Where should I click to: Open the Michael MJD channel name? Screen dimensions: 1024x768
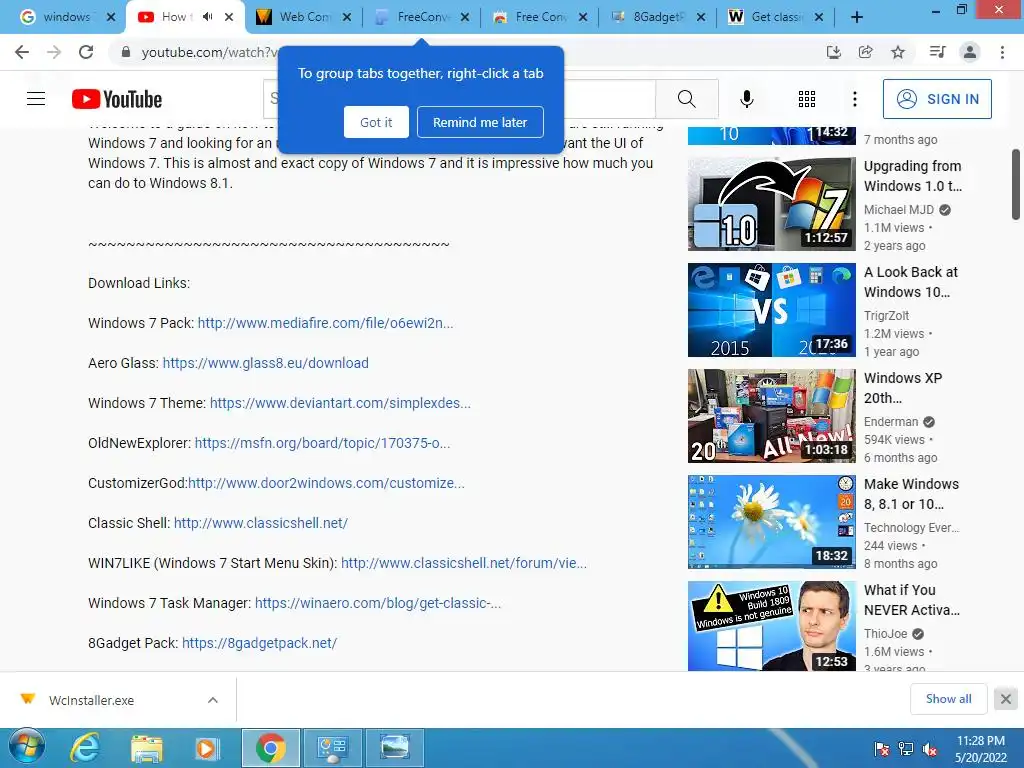pos(899,210)
